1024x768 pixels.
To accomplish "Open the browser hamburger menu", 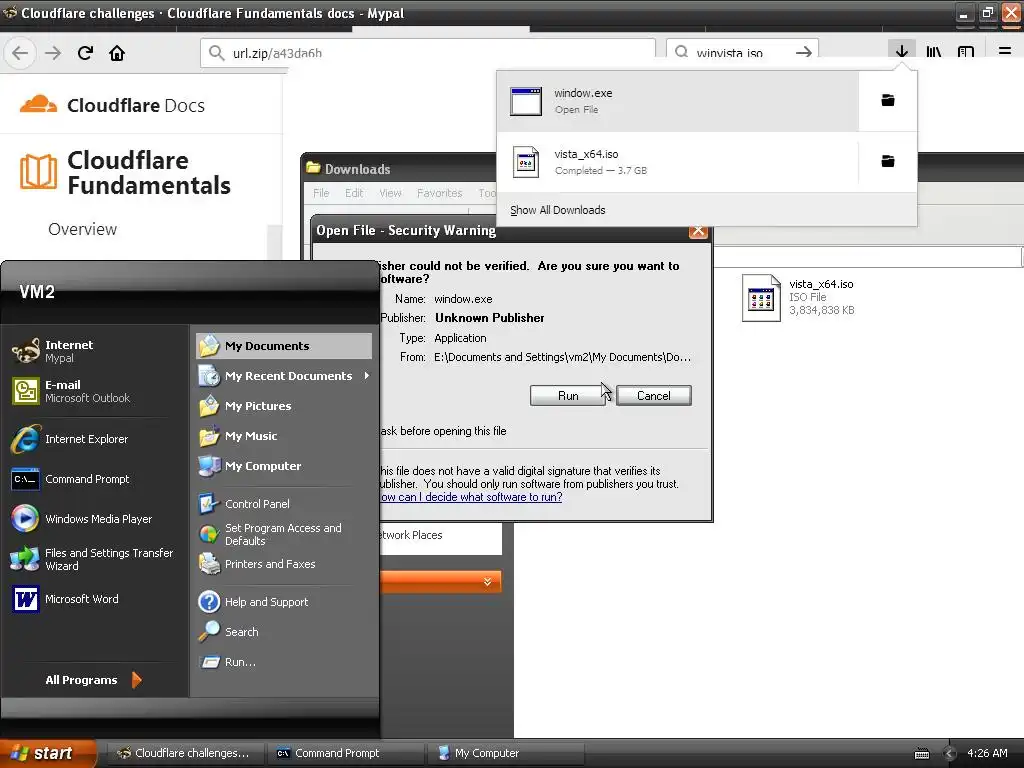I will point(1005,52).
